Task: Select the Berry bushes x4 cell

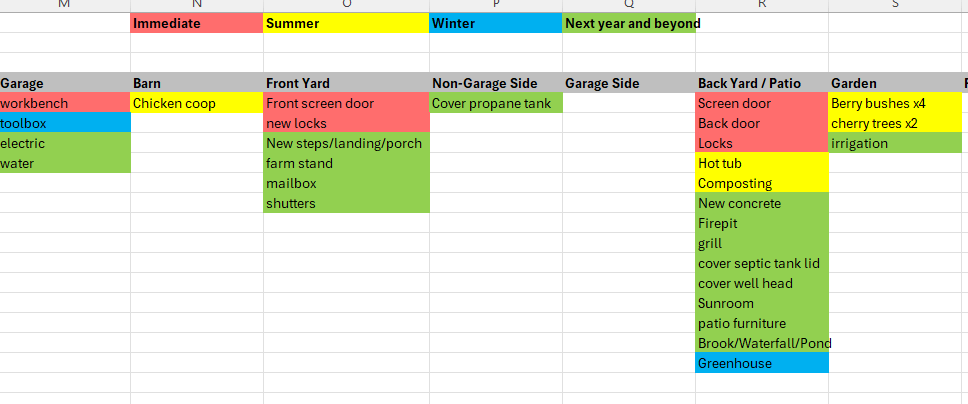Action: [x=894, y=103]
